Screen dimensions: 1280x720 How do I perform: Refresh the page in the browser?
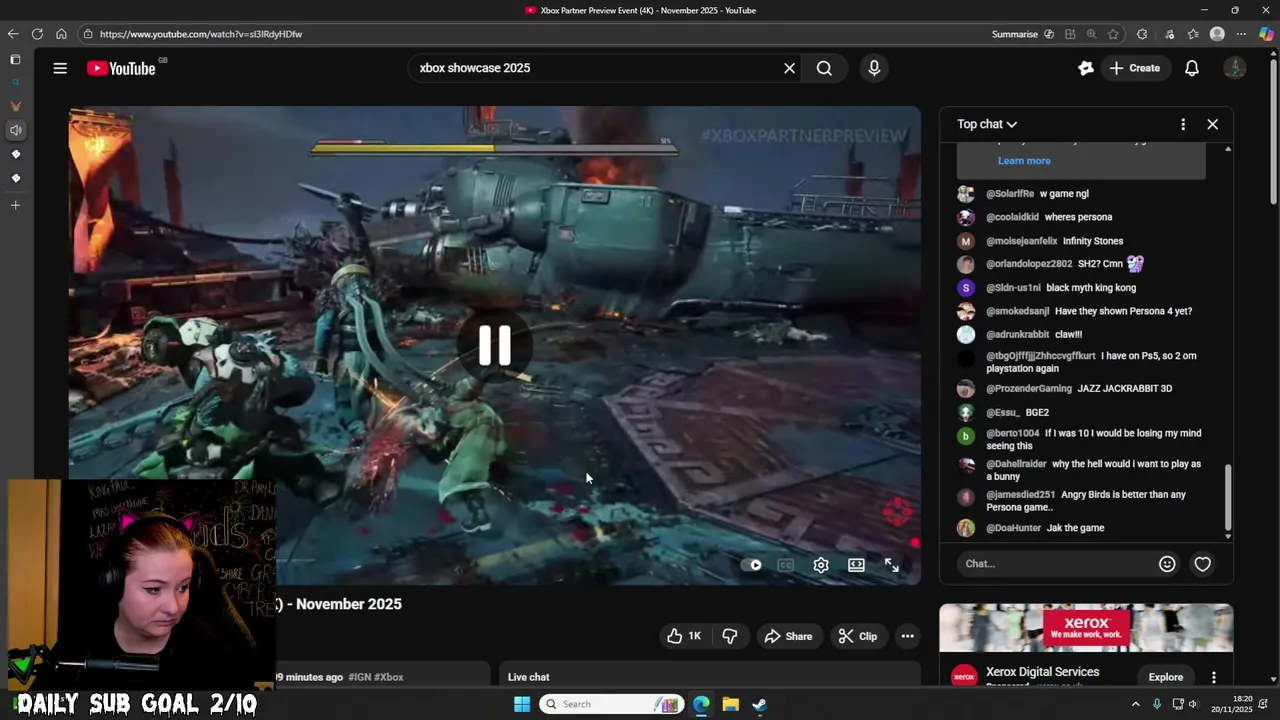[x=37, y=34]
